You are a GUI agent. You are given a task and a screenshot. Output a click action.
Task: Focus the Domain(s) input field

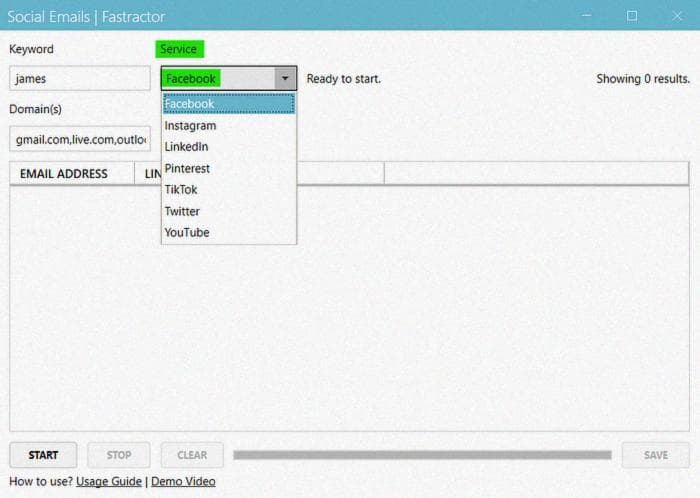[x=80, y=139]
